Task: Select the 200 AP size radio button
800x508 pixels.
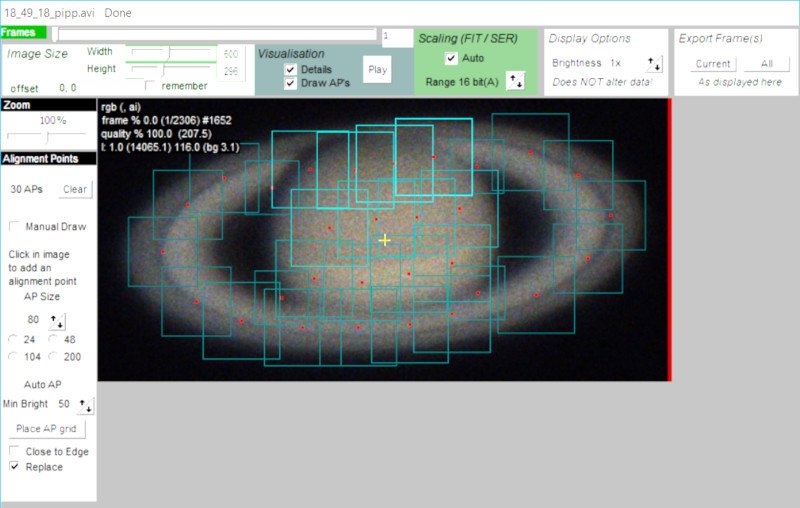Action: (x=53, y=356)
